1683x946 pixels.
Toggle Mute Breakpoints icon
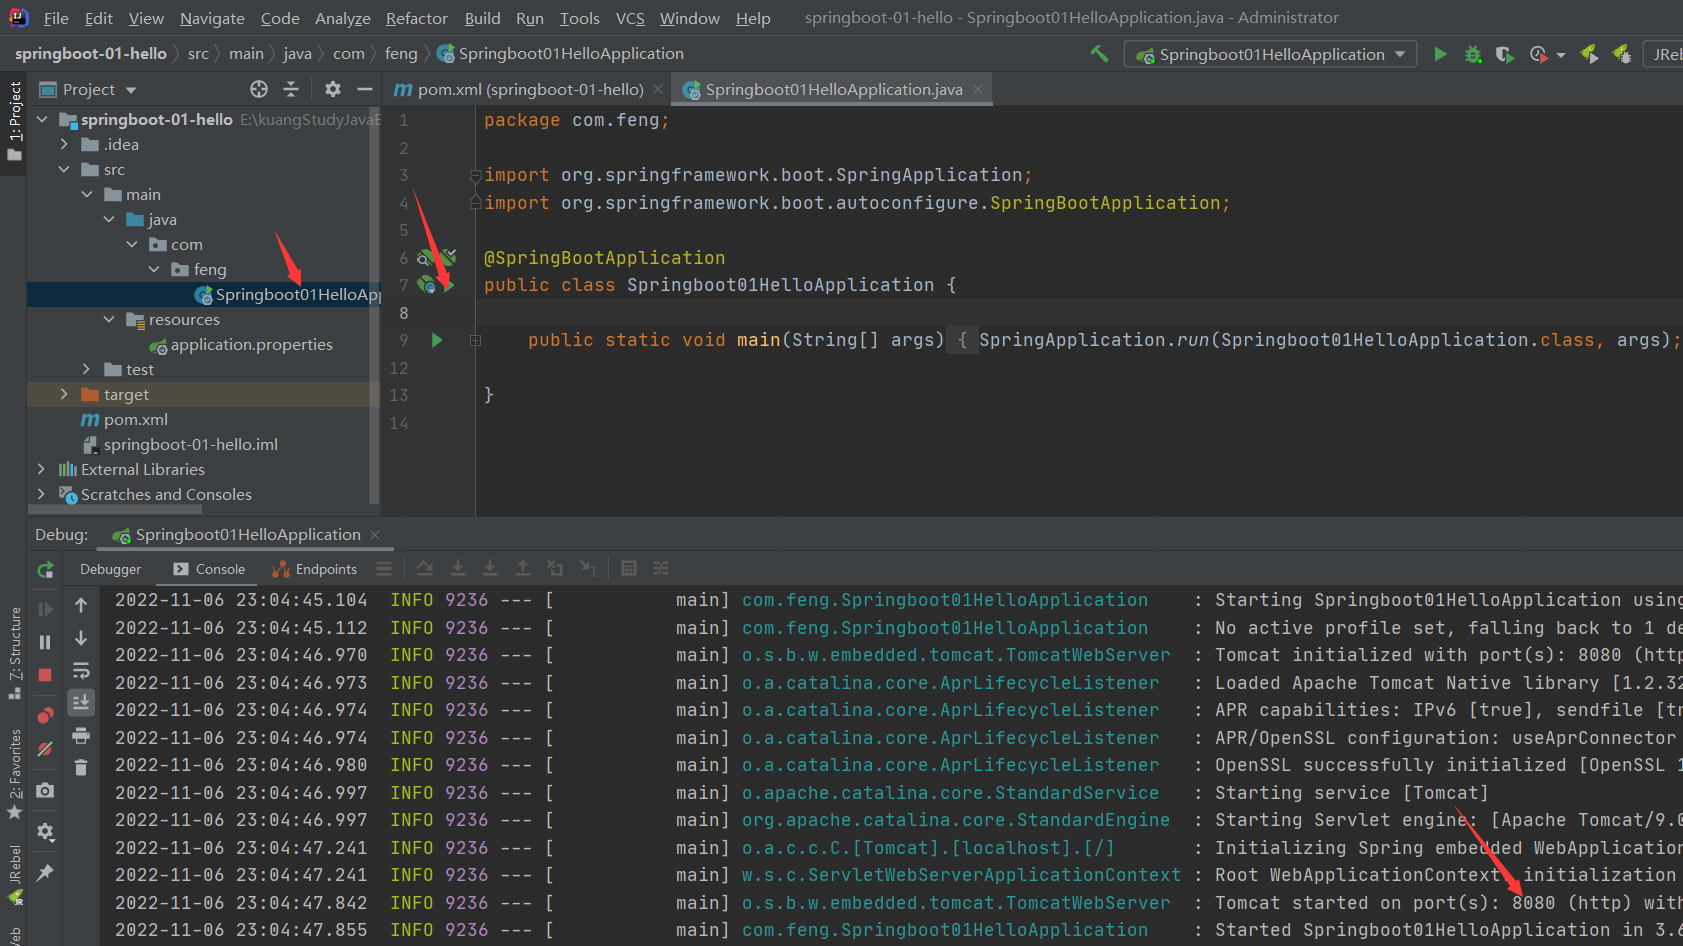[45, 749]
